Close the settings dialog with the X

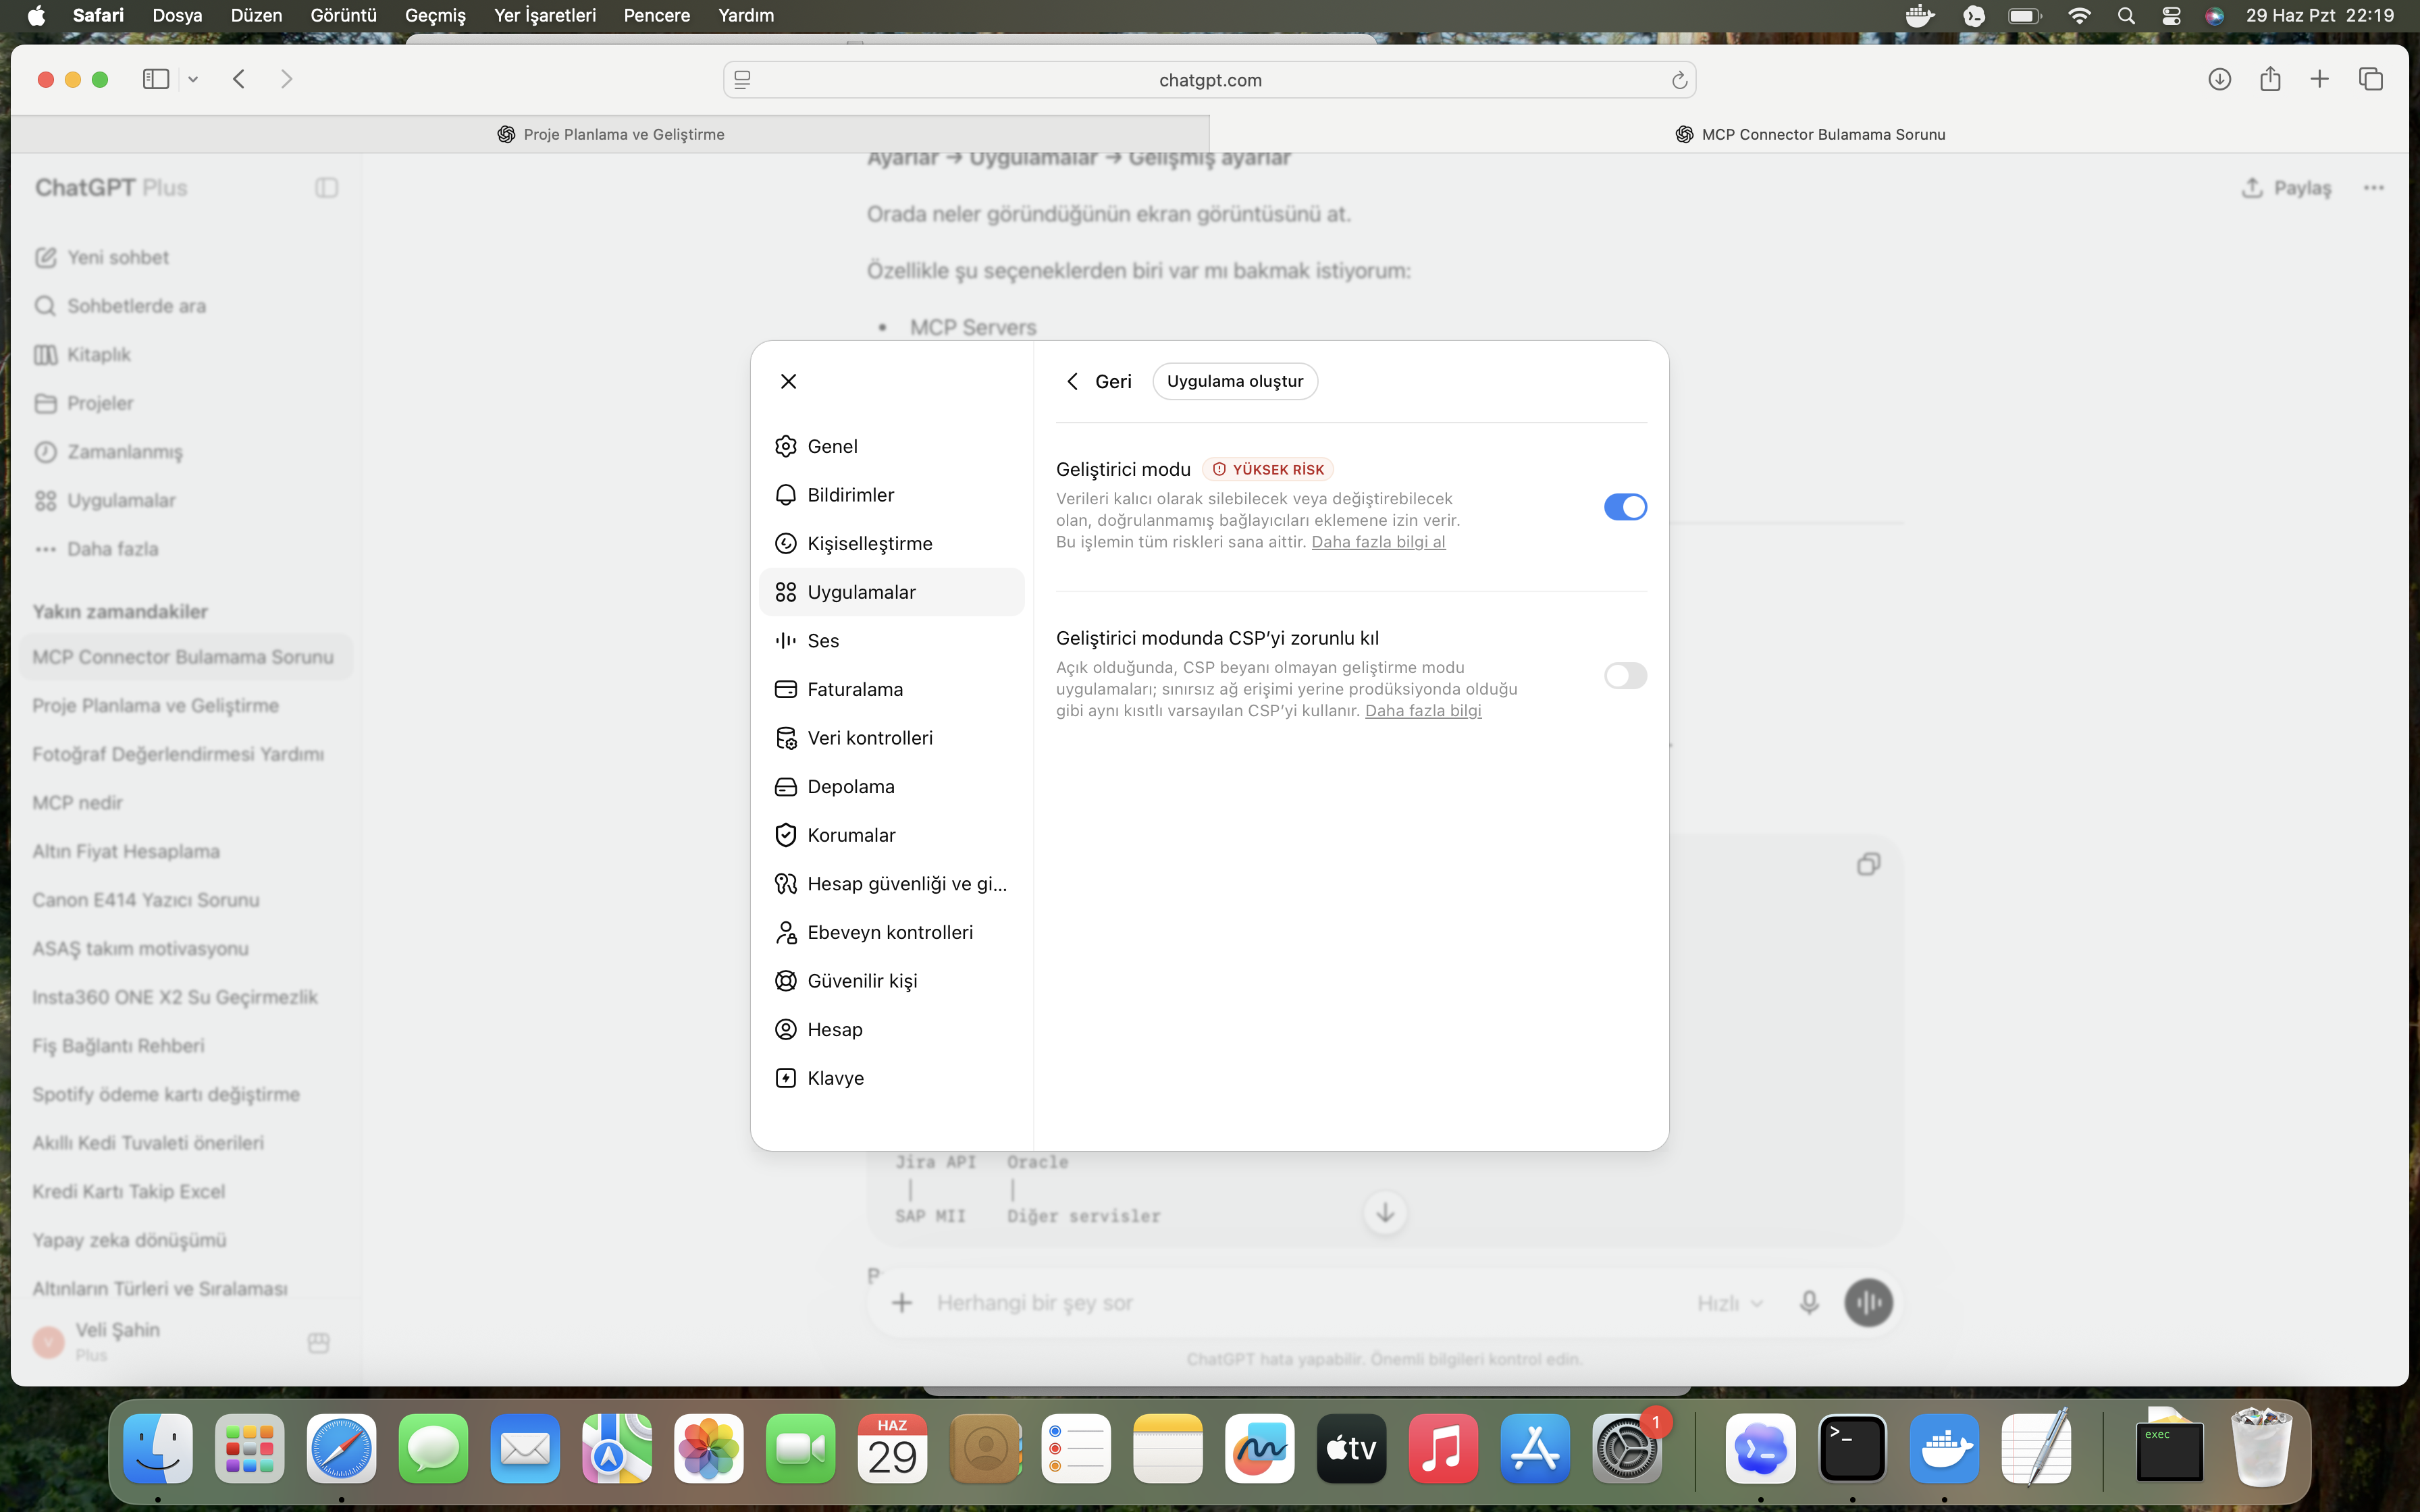tap(788, 381)
